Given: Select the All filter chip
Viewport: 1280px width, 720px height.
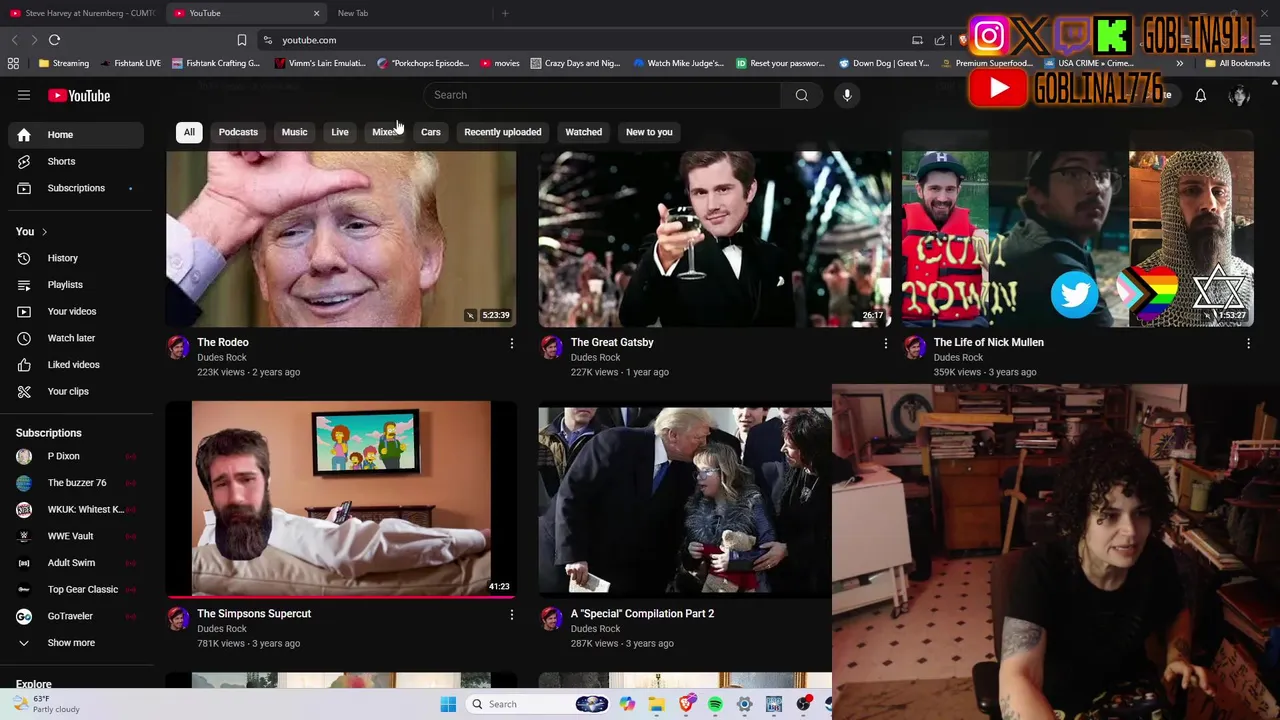Looking at the screenshot, I should (x=189, y=132).
